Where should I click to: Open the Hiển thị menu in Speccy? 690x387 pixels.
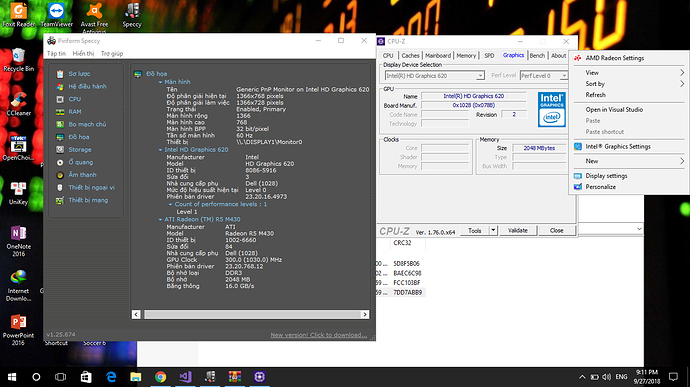point(83,53)
